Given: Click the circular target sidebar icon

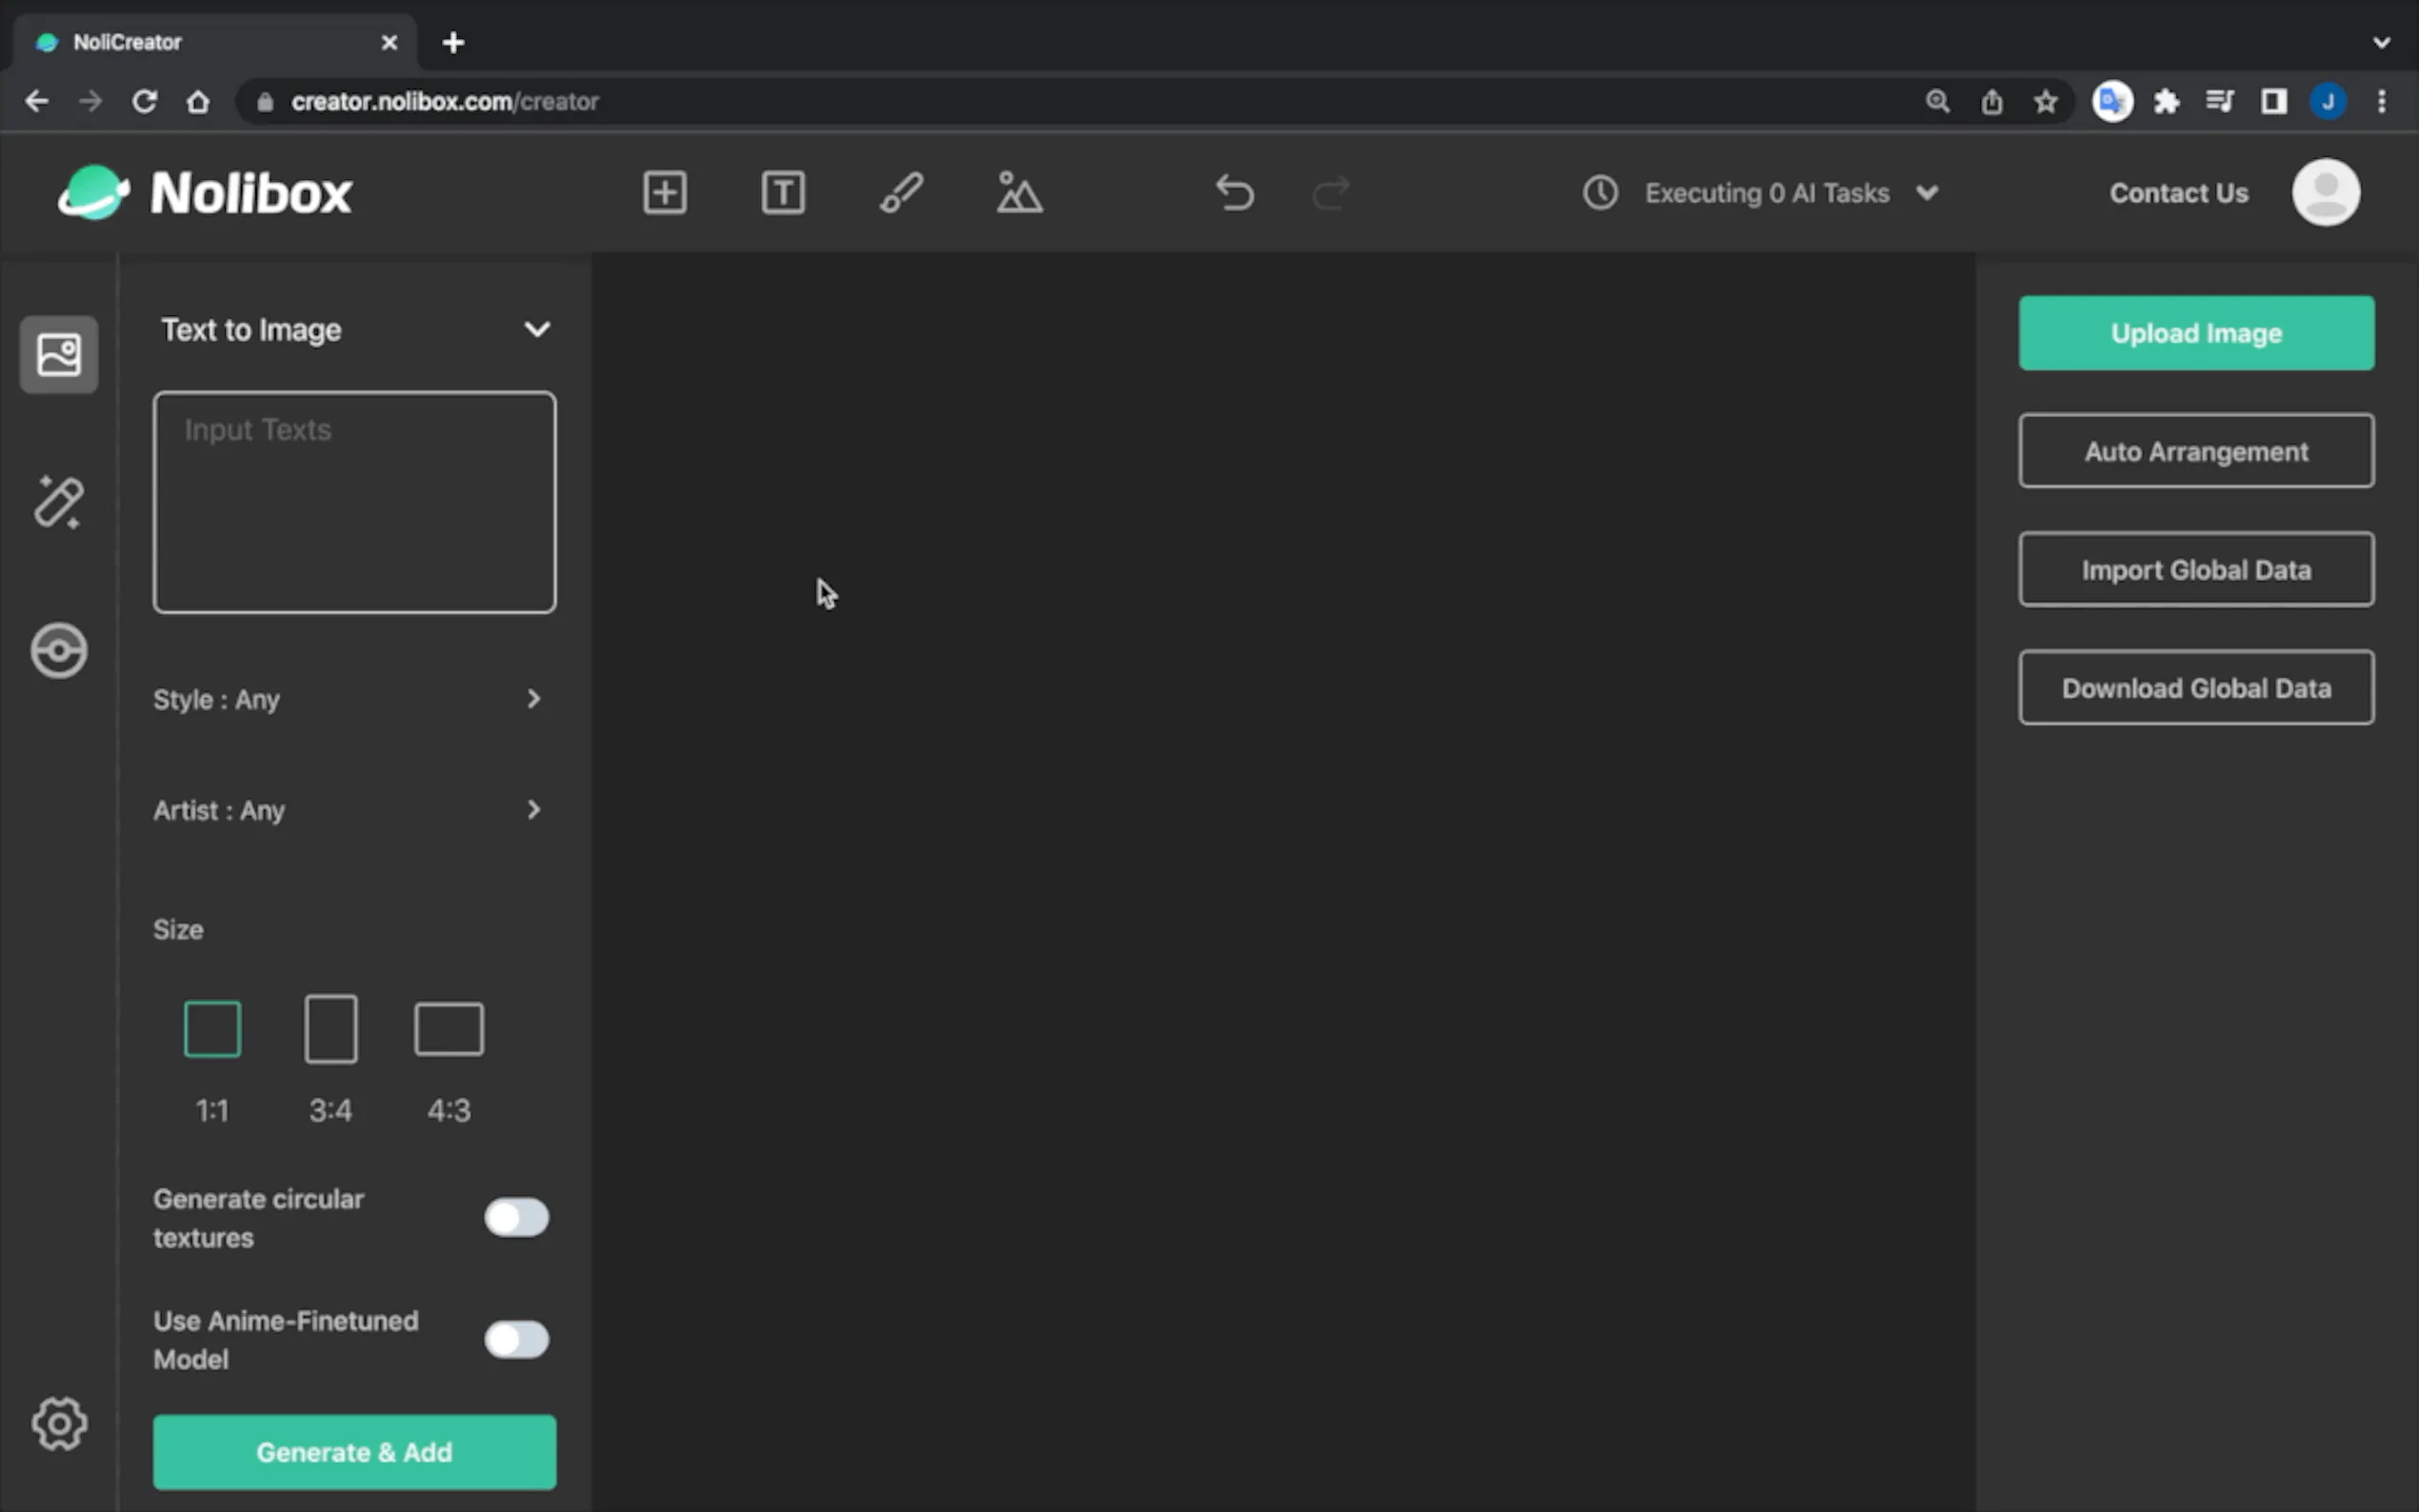Looking at the screenshot, I should point(58,651).
